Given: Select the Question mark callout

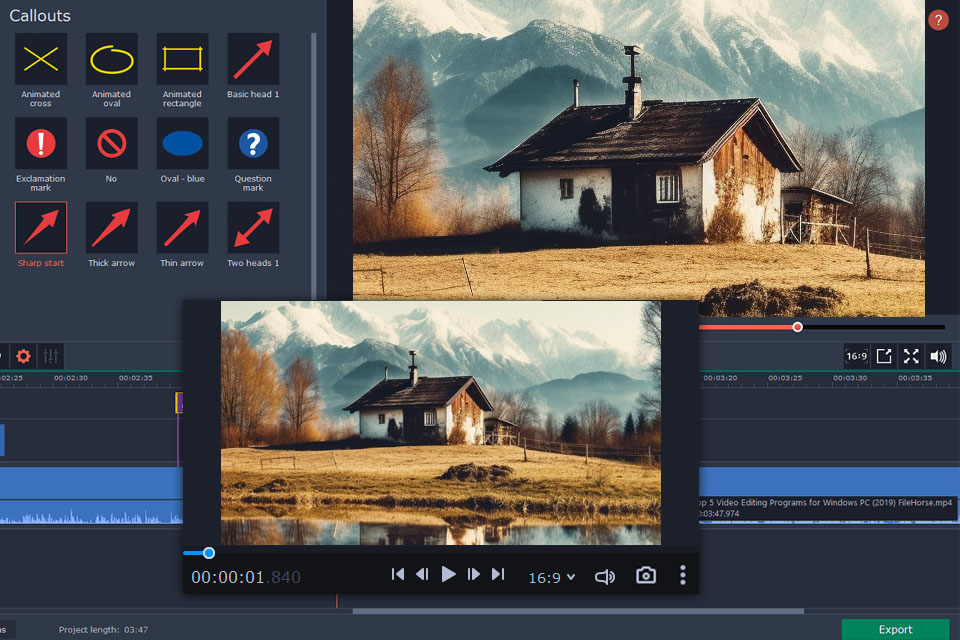Looking at the screenshot, I should pos(253,143).
